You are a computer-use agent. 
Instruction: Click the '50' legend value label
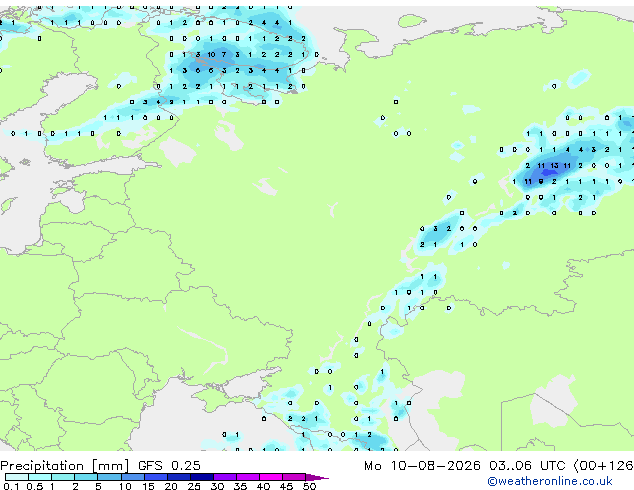tap(309, 486)
